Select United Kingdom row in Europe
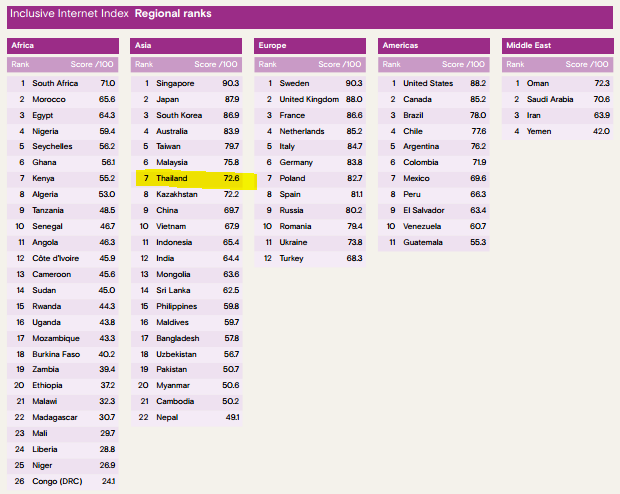This screenshot has width=620, height=494. (310, 99)
